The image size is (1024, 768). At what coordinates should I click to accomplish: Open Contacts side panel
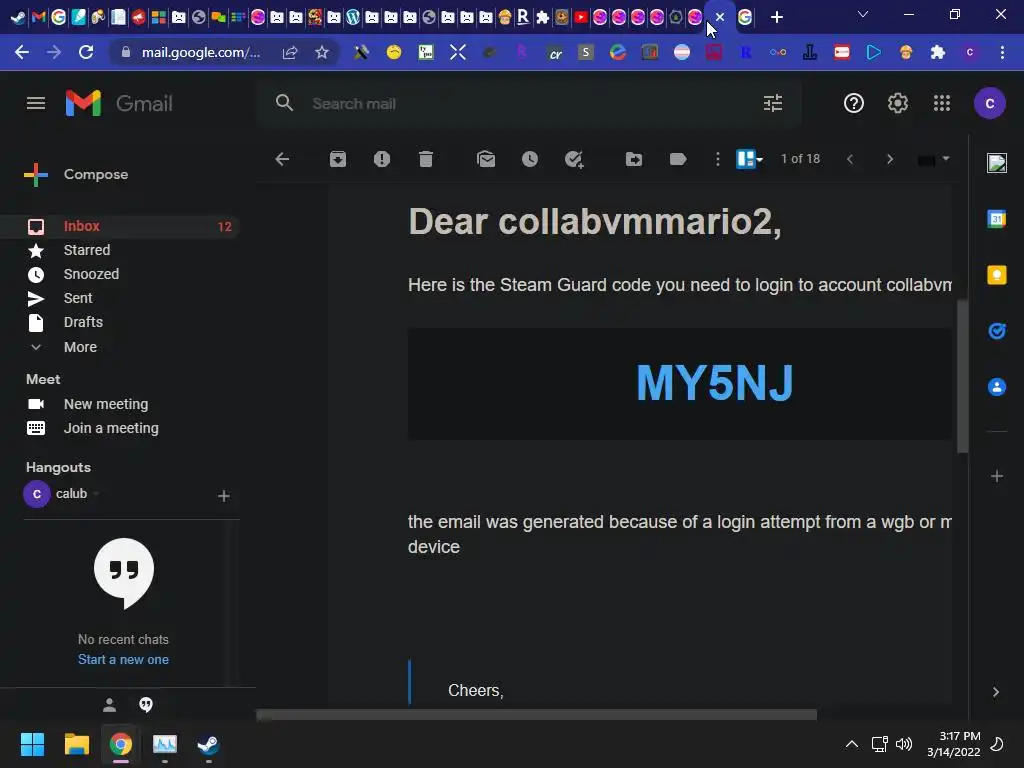997,387
